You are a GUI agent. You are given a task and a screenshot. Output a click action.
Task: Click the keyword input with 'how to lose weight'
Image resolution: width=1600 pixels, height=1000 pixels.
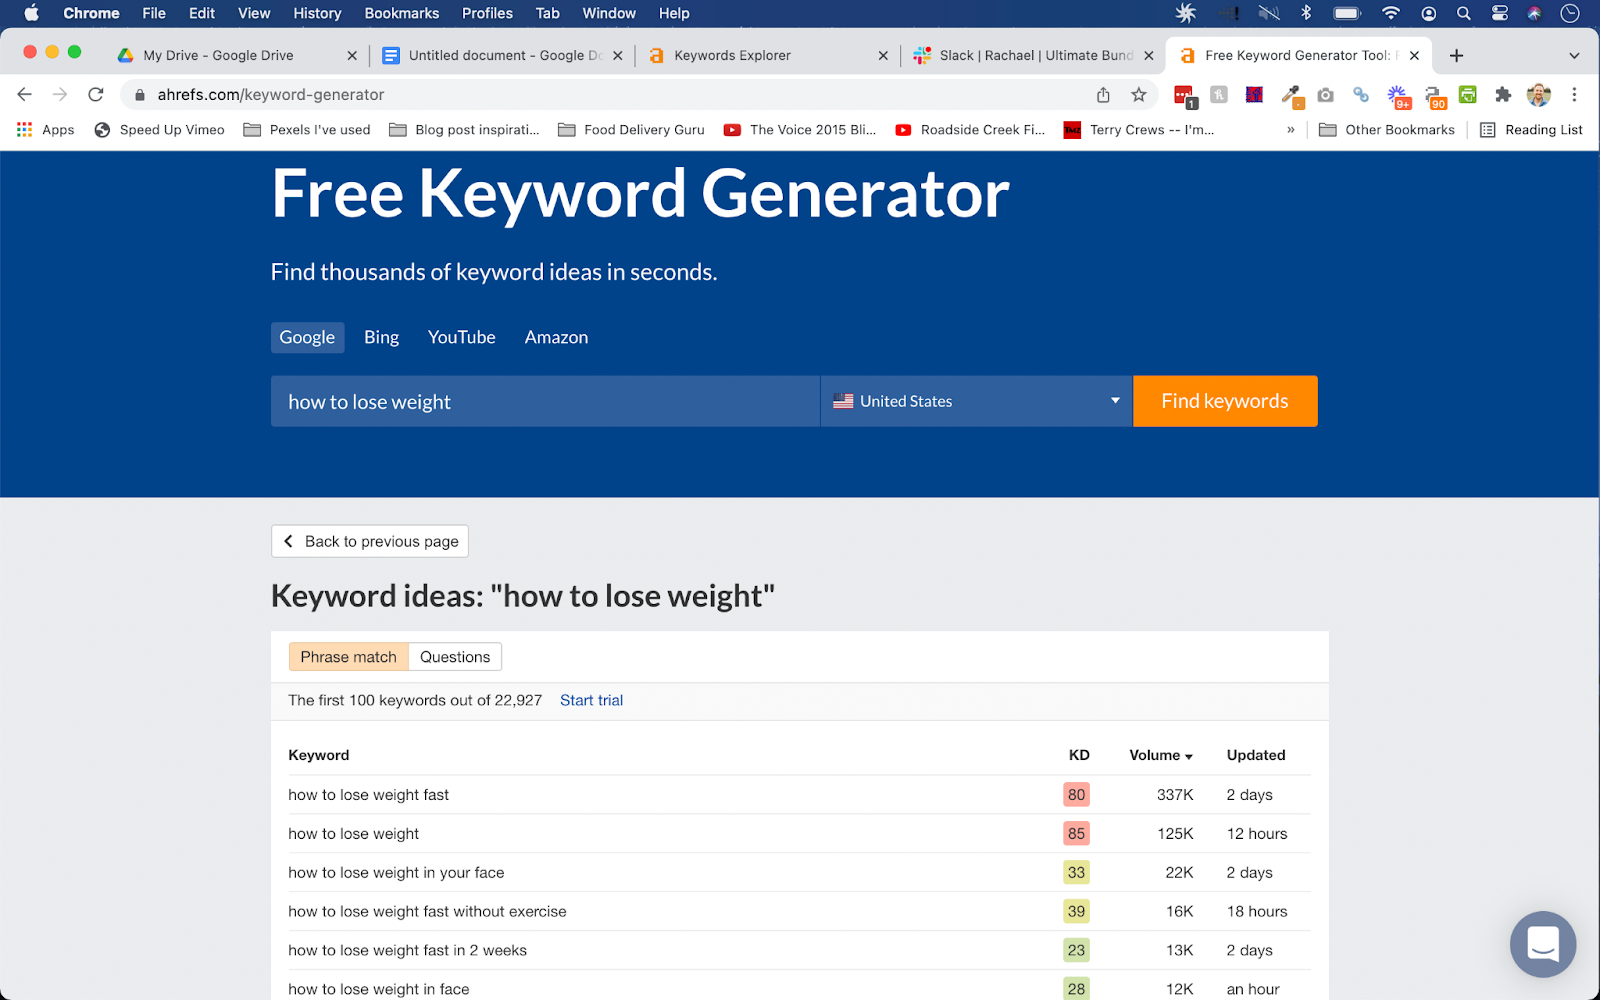[x=545, y=401]
